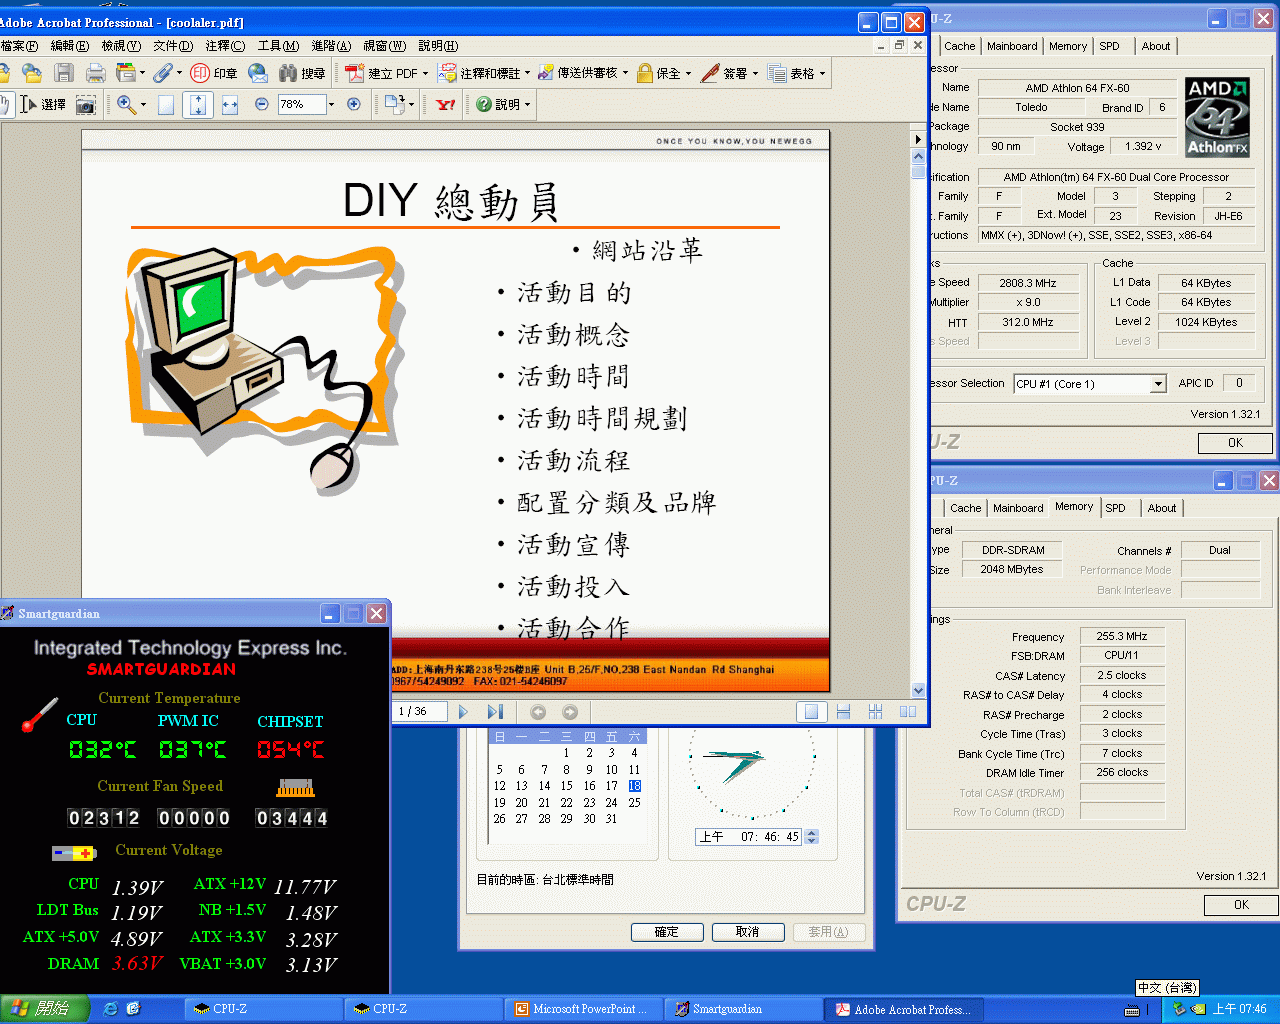Click the camera snapshot tool icon

(86, 104)
